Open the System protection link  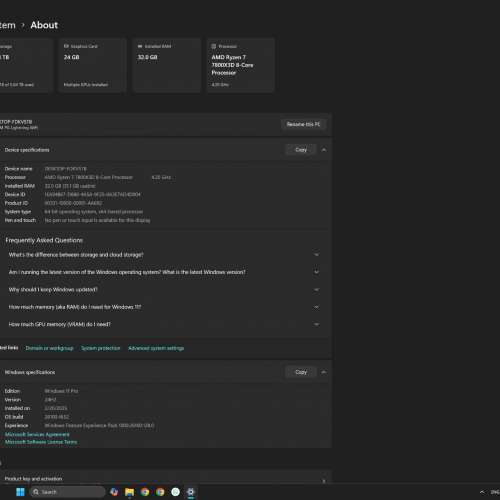click(101, 348)
